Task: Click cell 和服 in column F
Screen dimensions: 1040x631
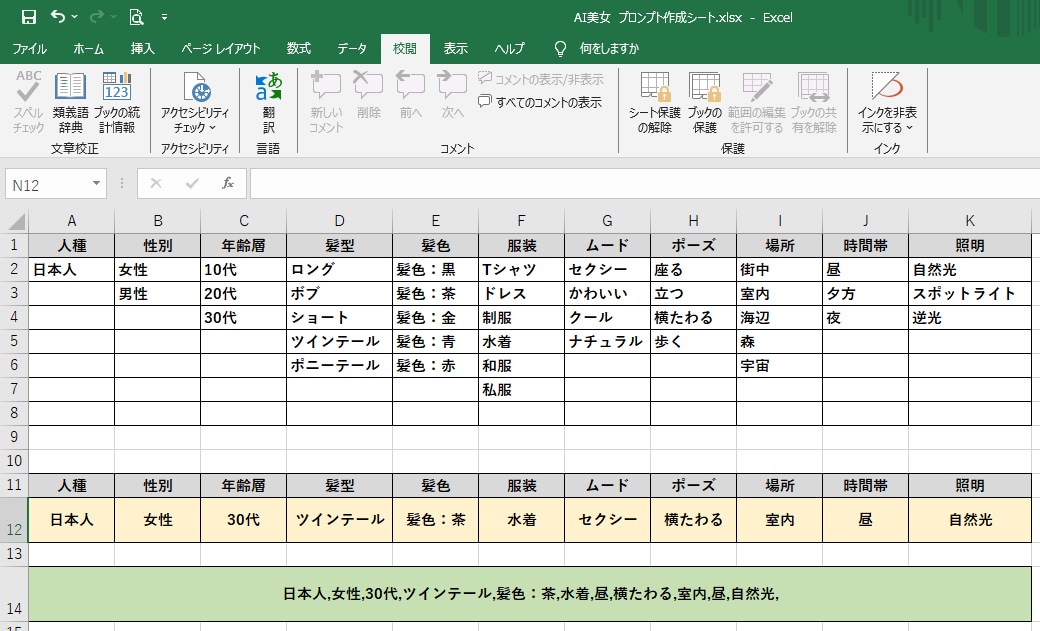Action: [521, 365]
